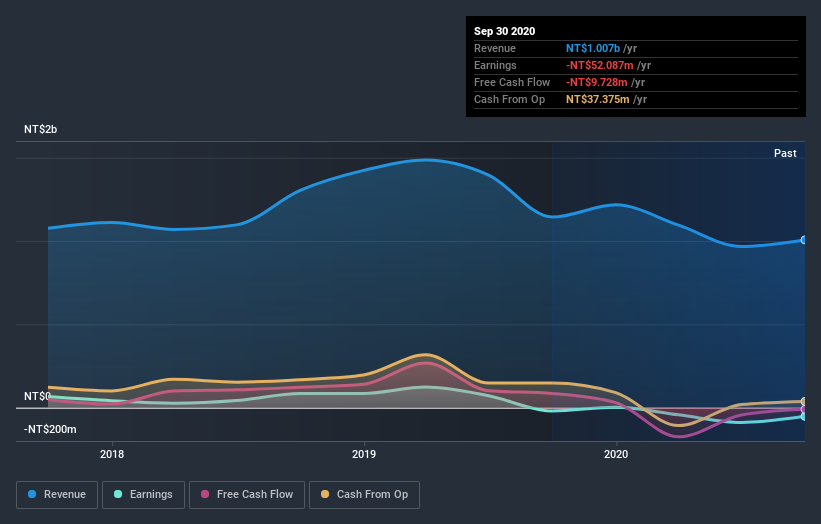Toggle the Free Cash Flow legend button
The image size is (821, 524).
coord(247,495)
